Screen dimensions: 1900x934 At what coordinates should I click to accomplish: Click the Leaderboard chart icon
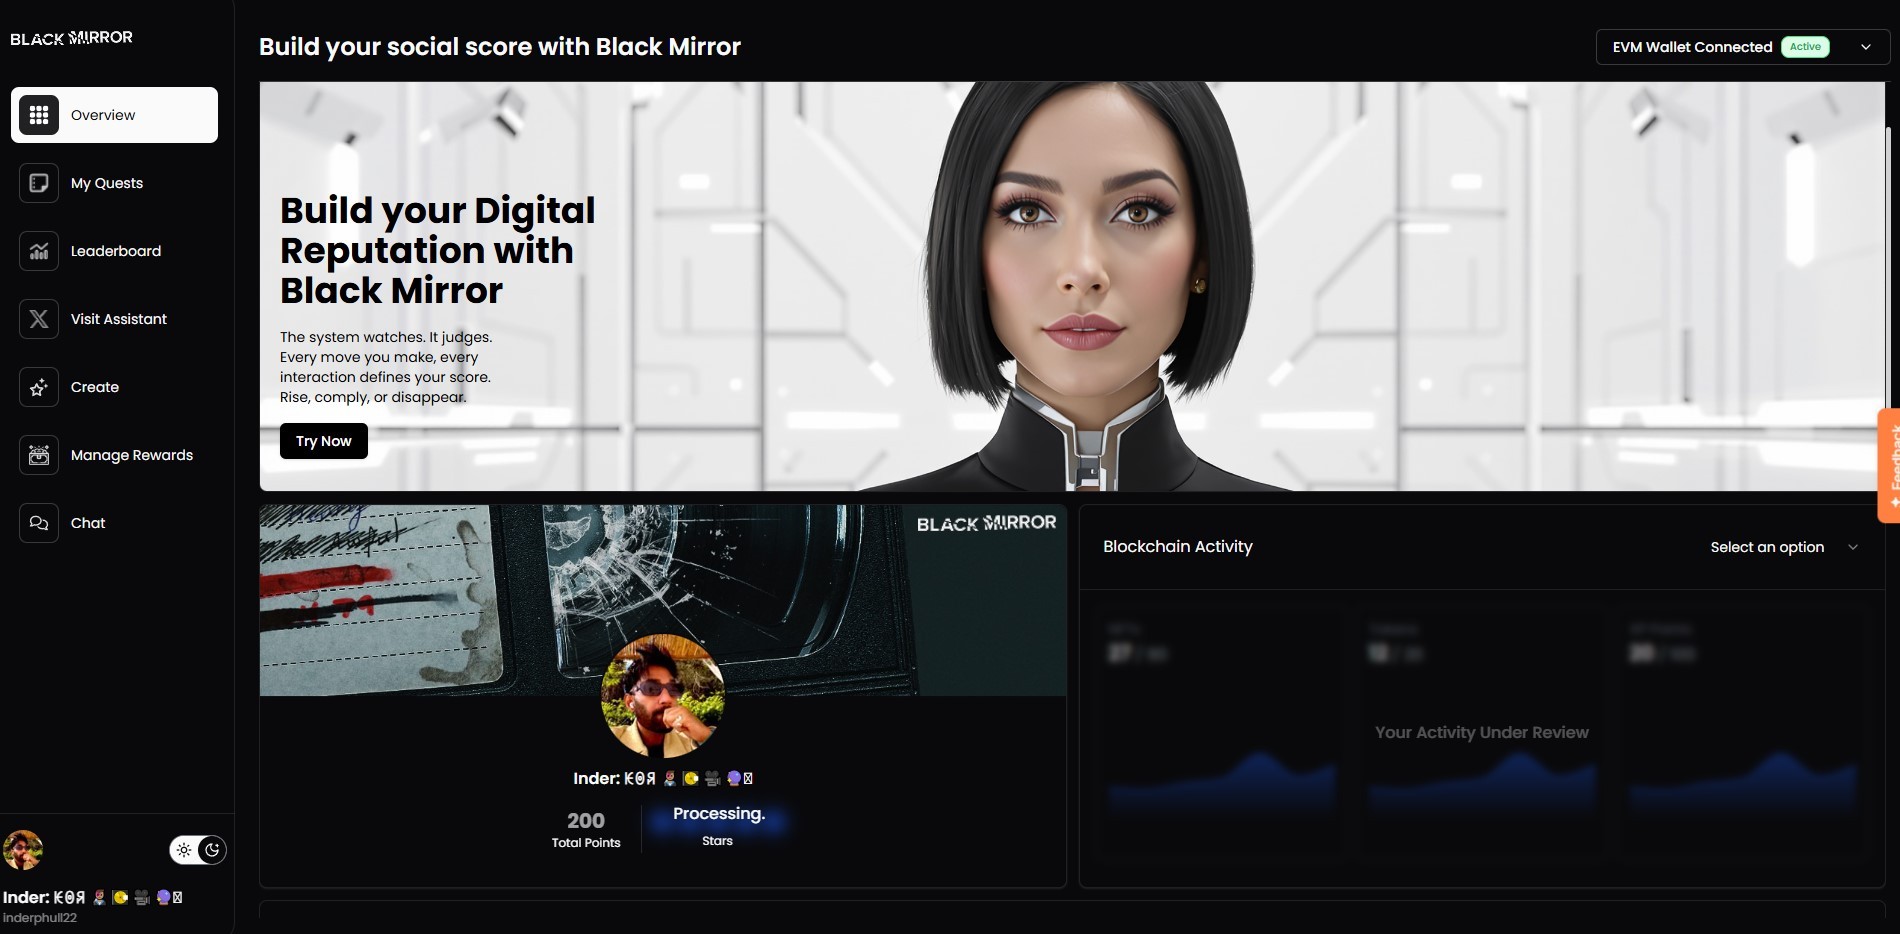coord(39,251)
